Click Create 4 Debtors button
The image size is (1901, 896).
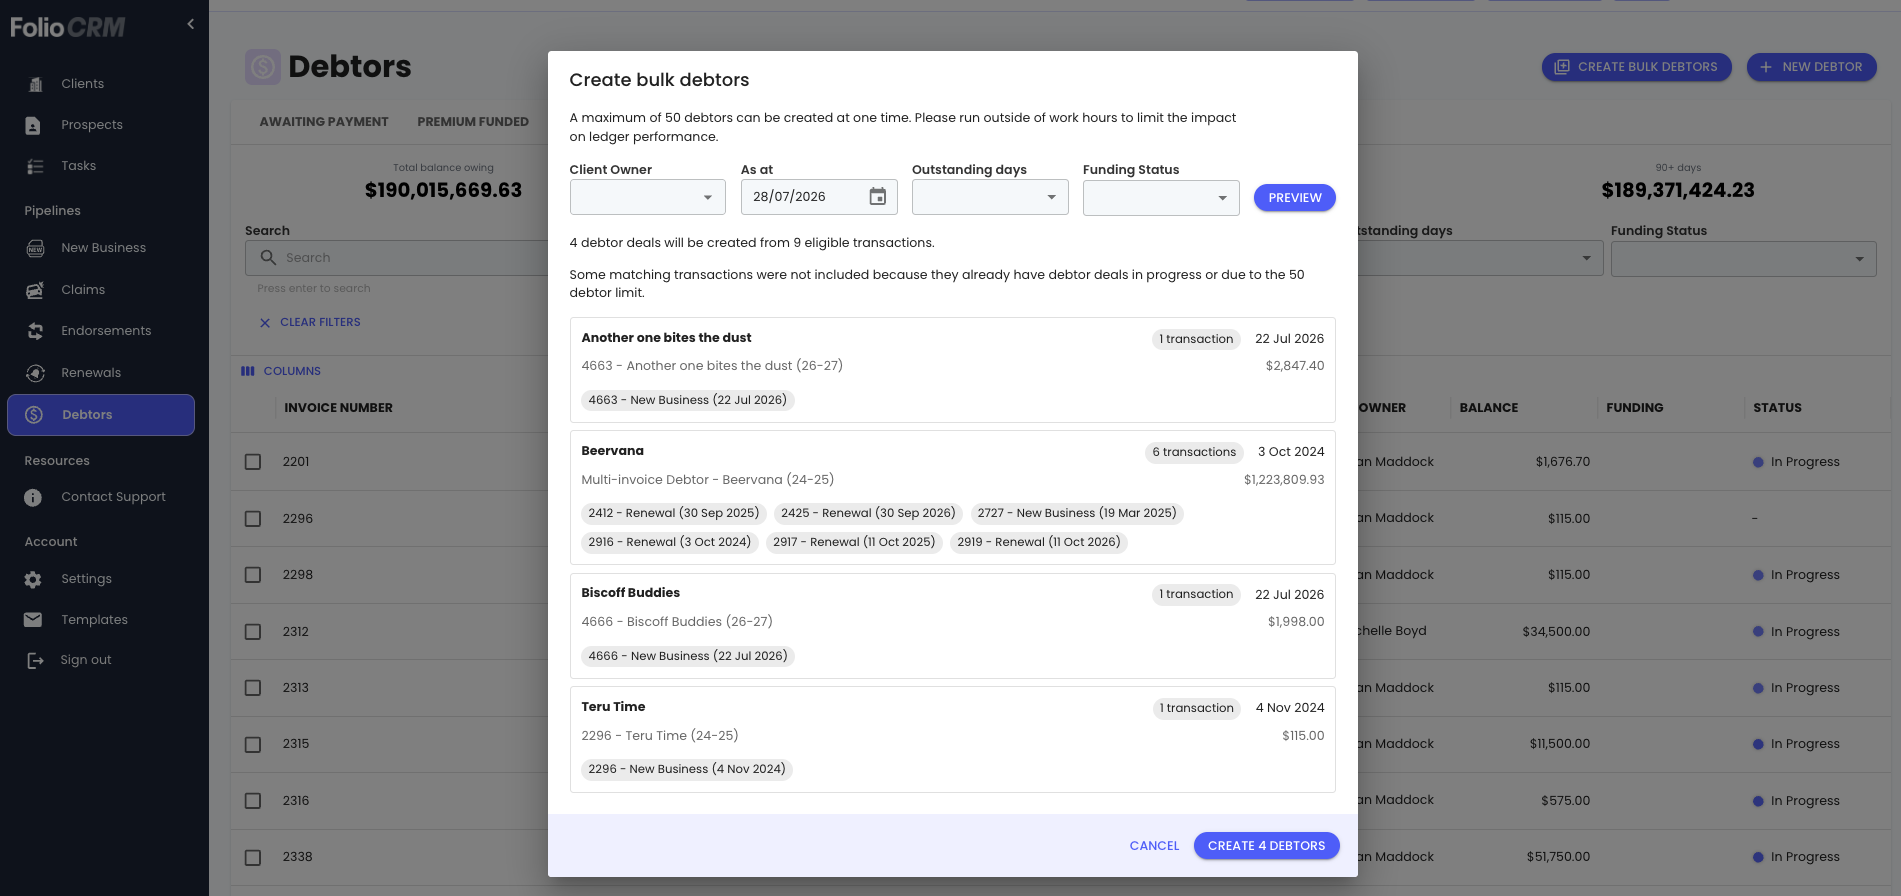click(x=1266, y=846)
